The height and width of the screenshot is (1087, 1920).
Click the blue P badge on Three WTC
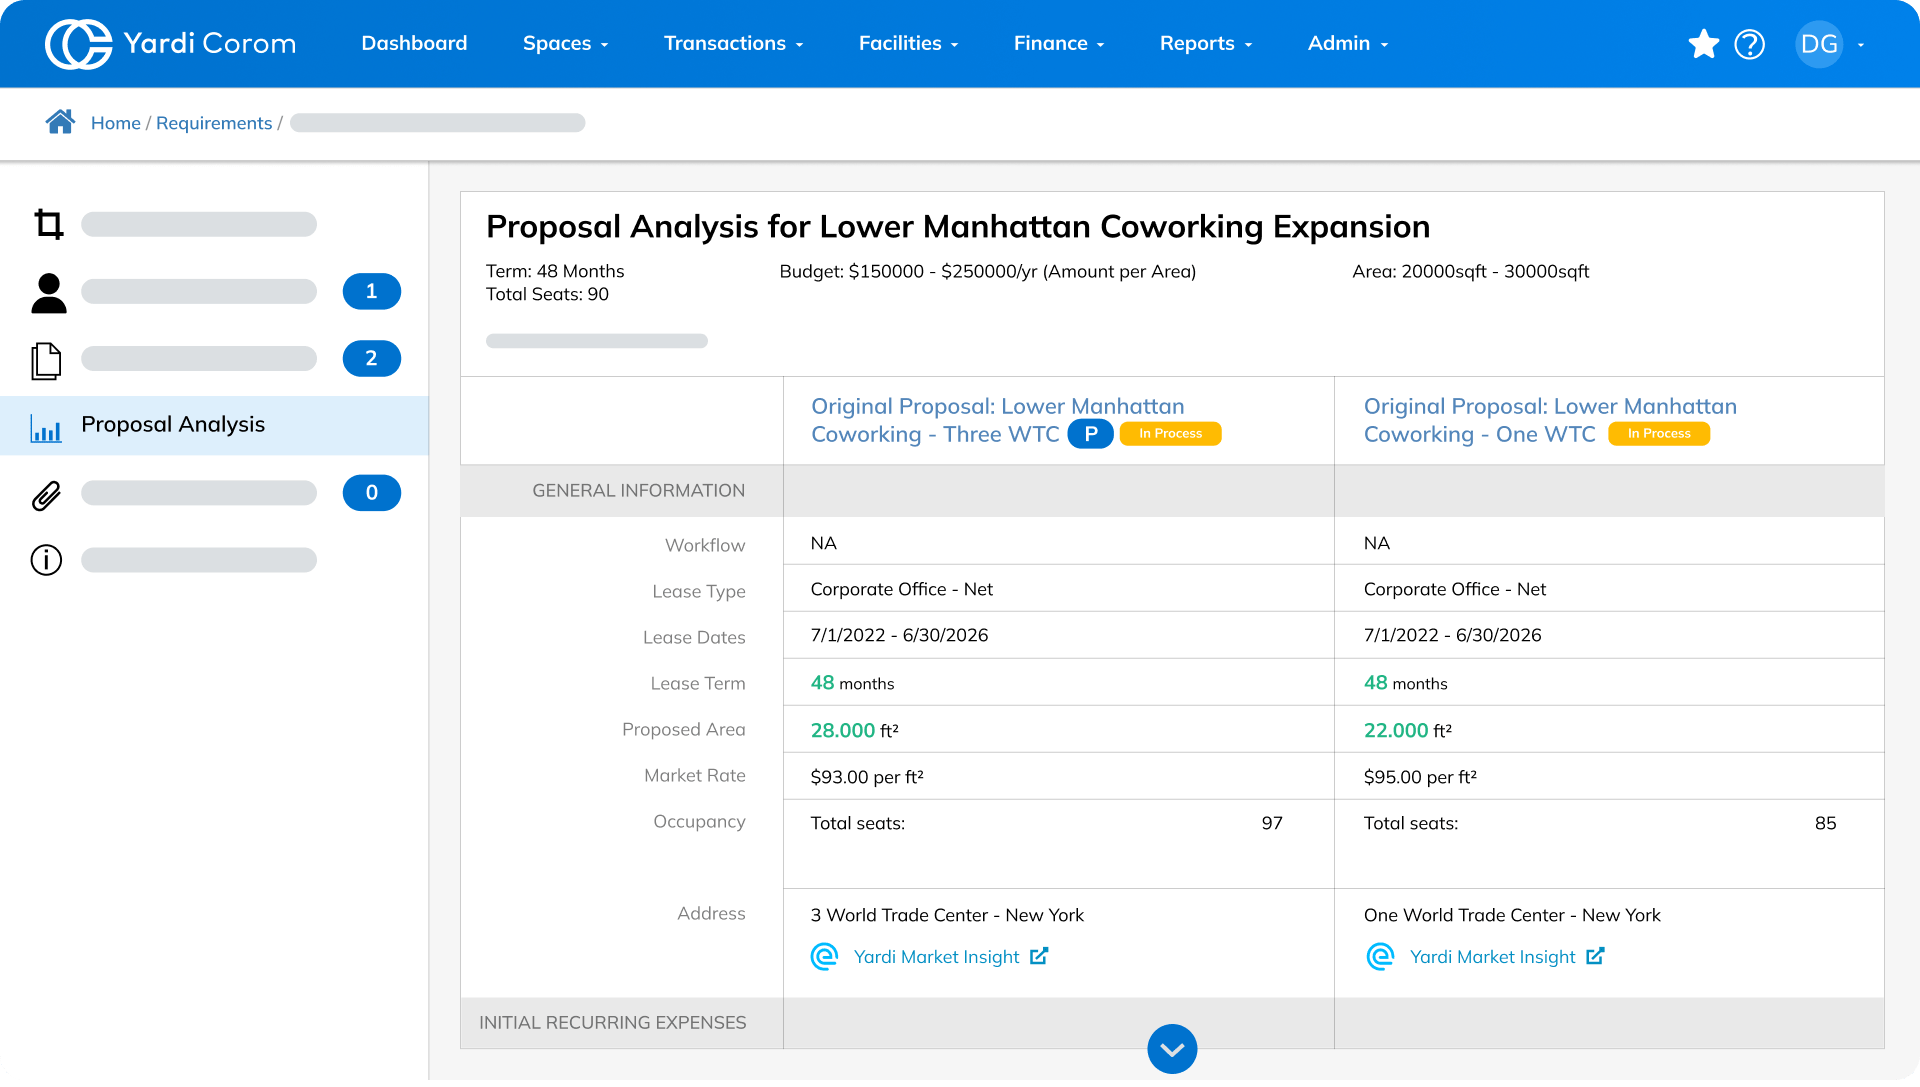[1090, 434]
